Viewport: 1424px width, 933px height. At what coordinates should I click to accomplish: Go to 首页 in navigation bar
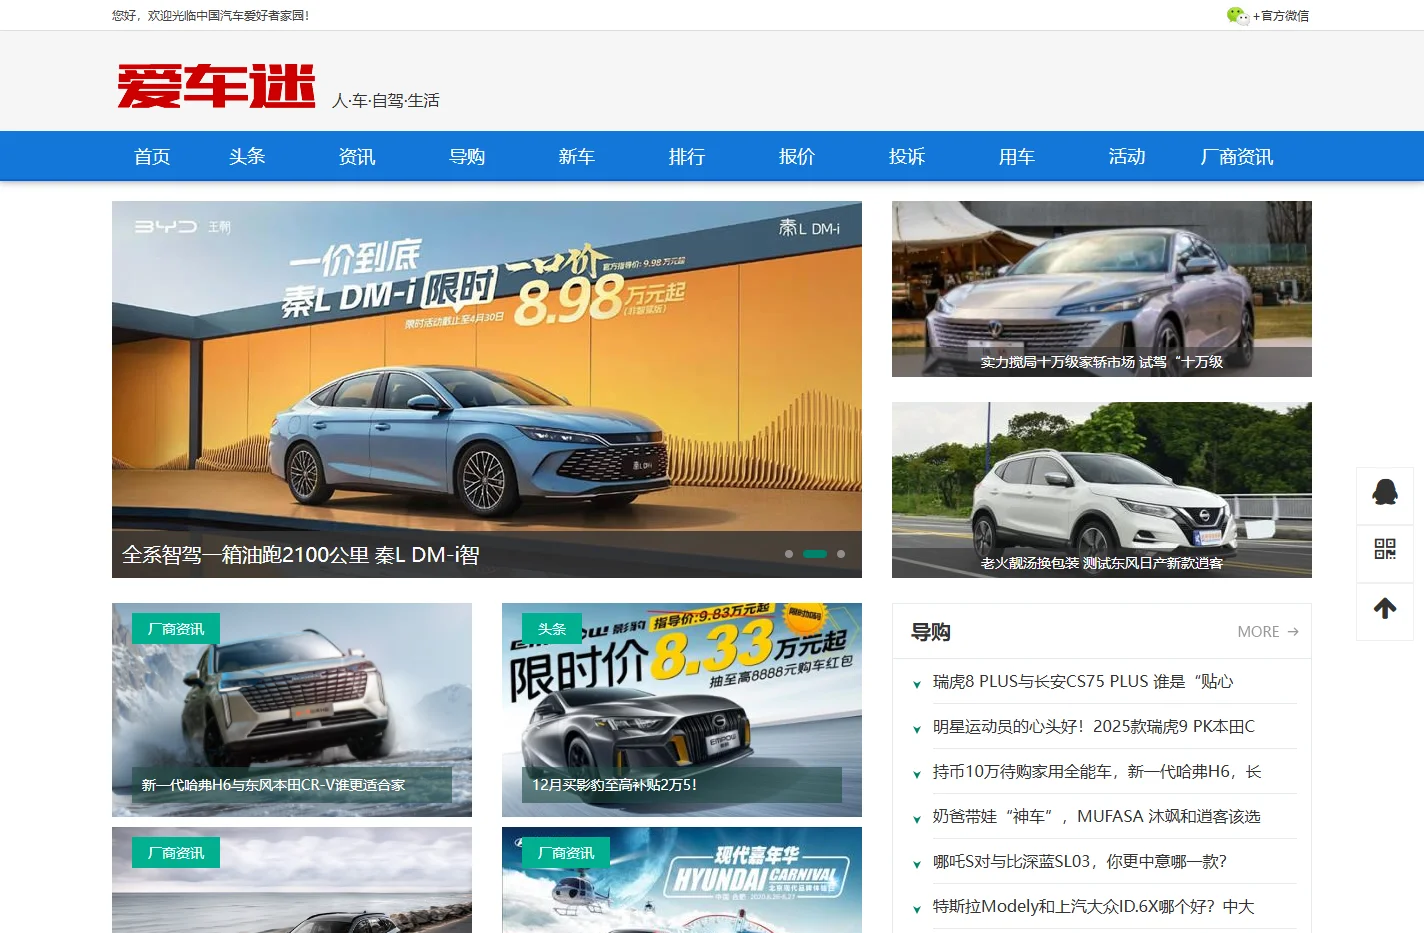(152, 156)
